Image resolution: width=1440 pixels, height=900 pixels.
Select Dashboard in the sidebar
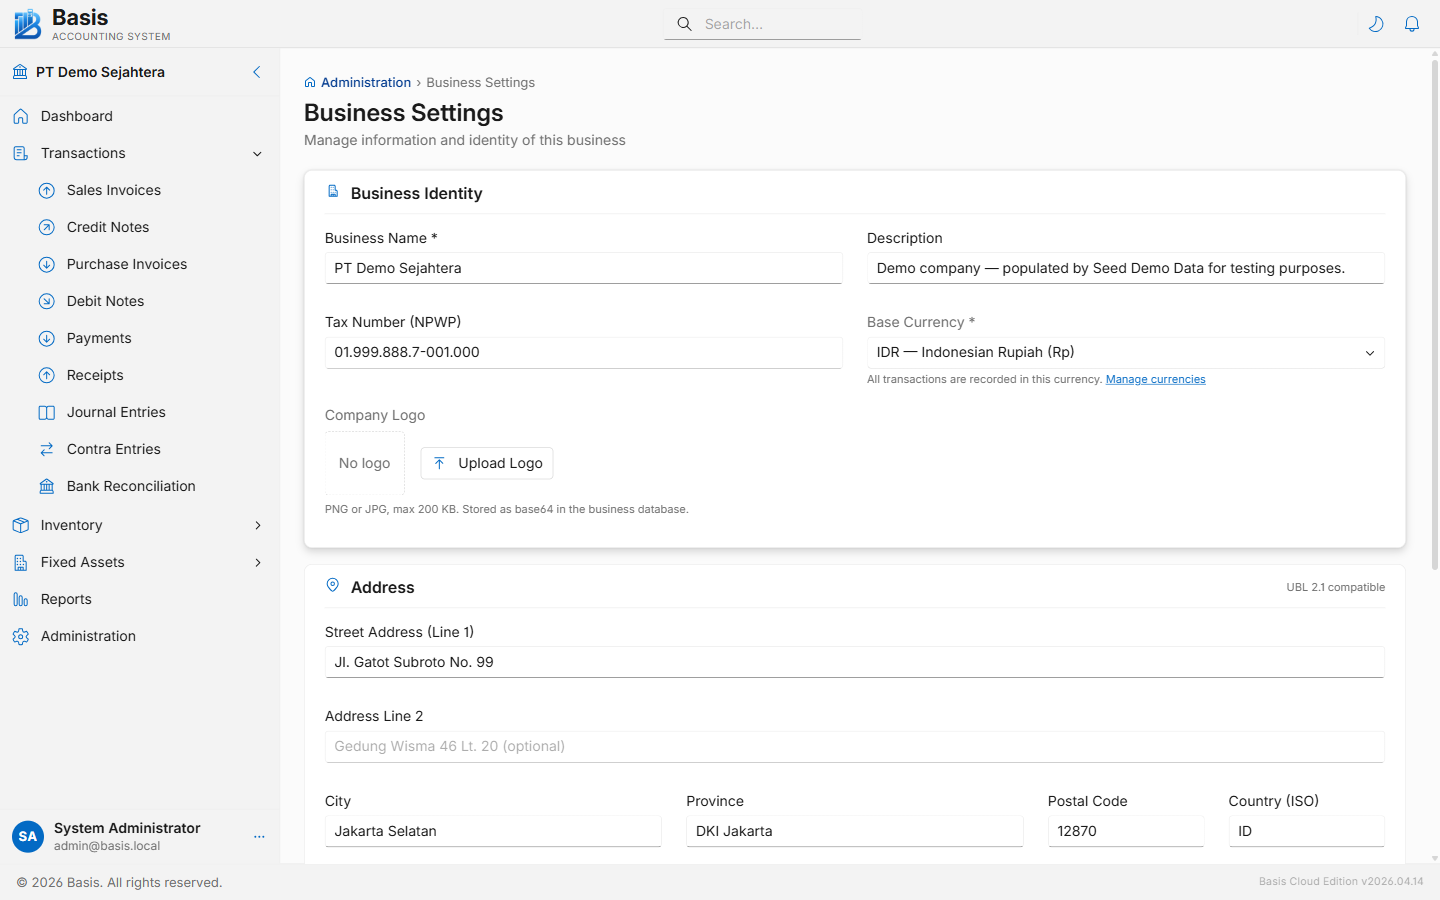coord(75,116)
